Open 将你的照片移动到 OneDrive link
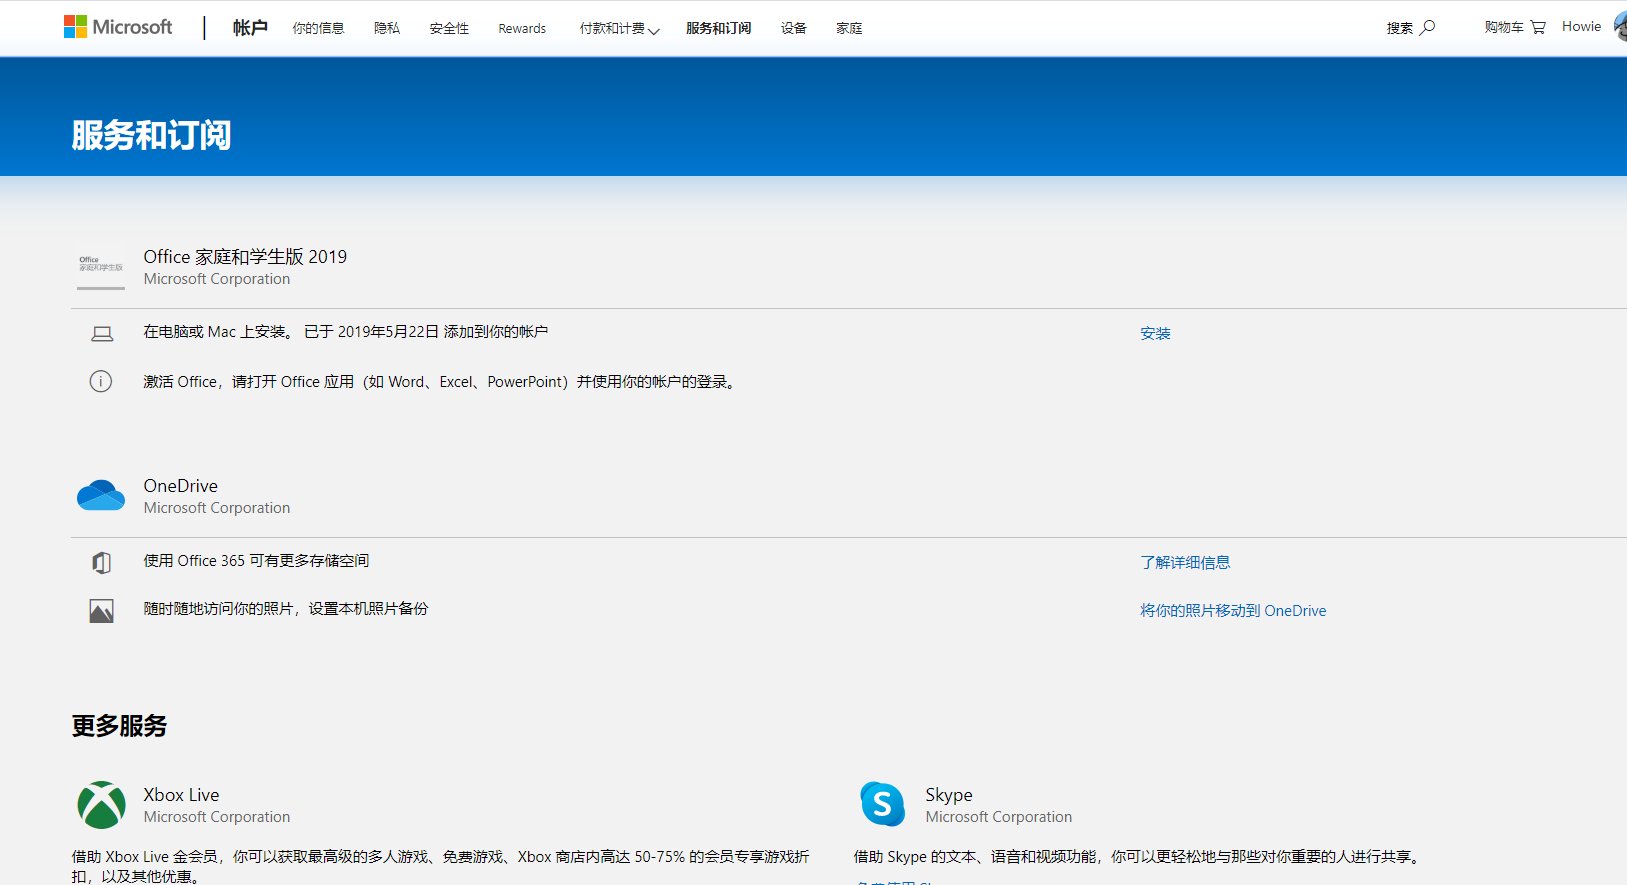This screenshot has width=1627, height=885. pos(1233,611)
